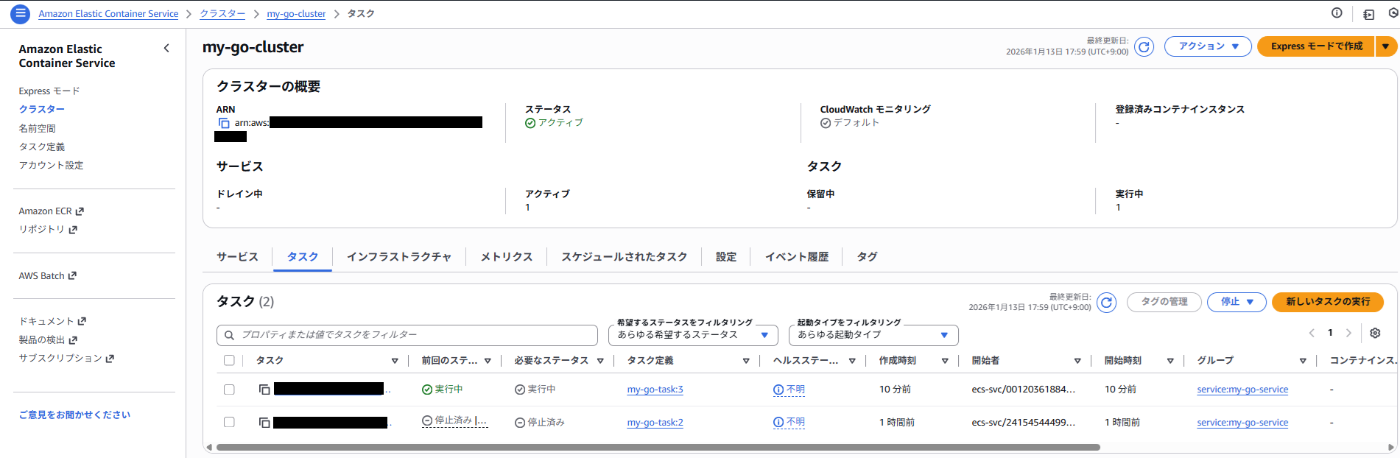Viewport: 1400px width, 458px height.
Task: Focus the task filter search field
Action: 409,335
